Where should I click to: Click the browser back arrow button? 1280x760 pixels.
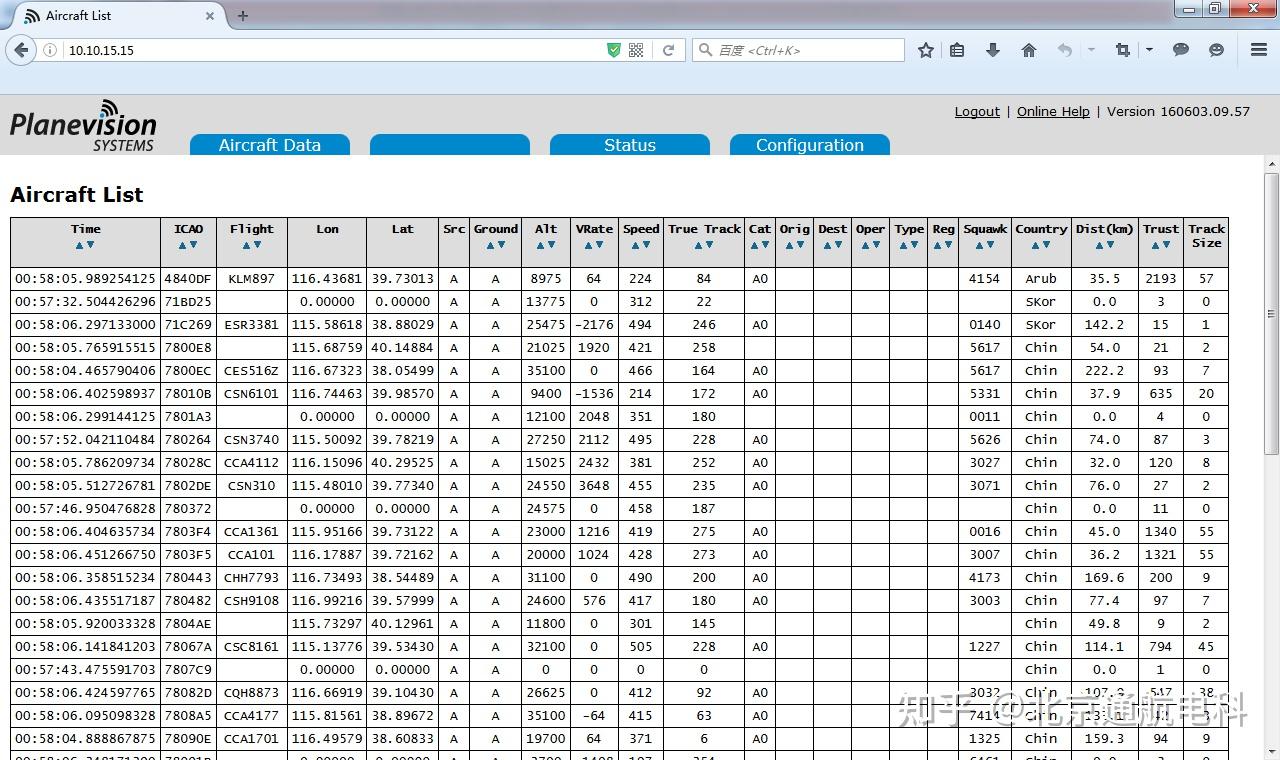click(x=21, y=50)
